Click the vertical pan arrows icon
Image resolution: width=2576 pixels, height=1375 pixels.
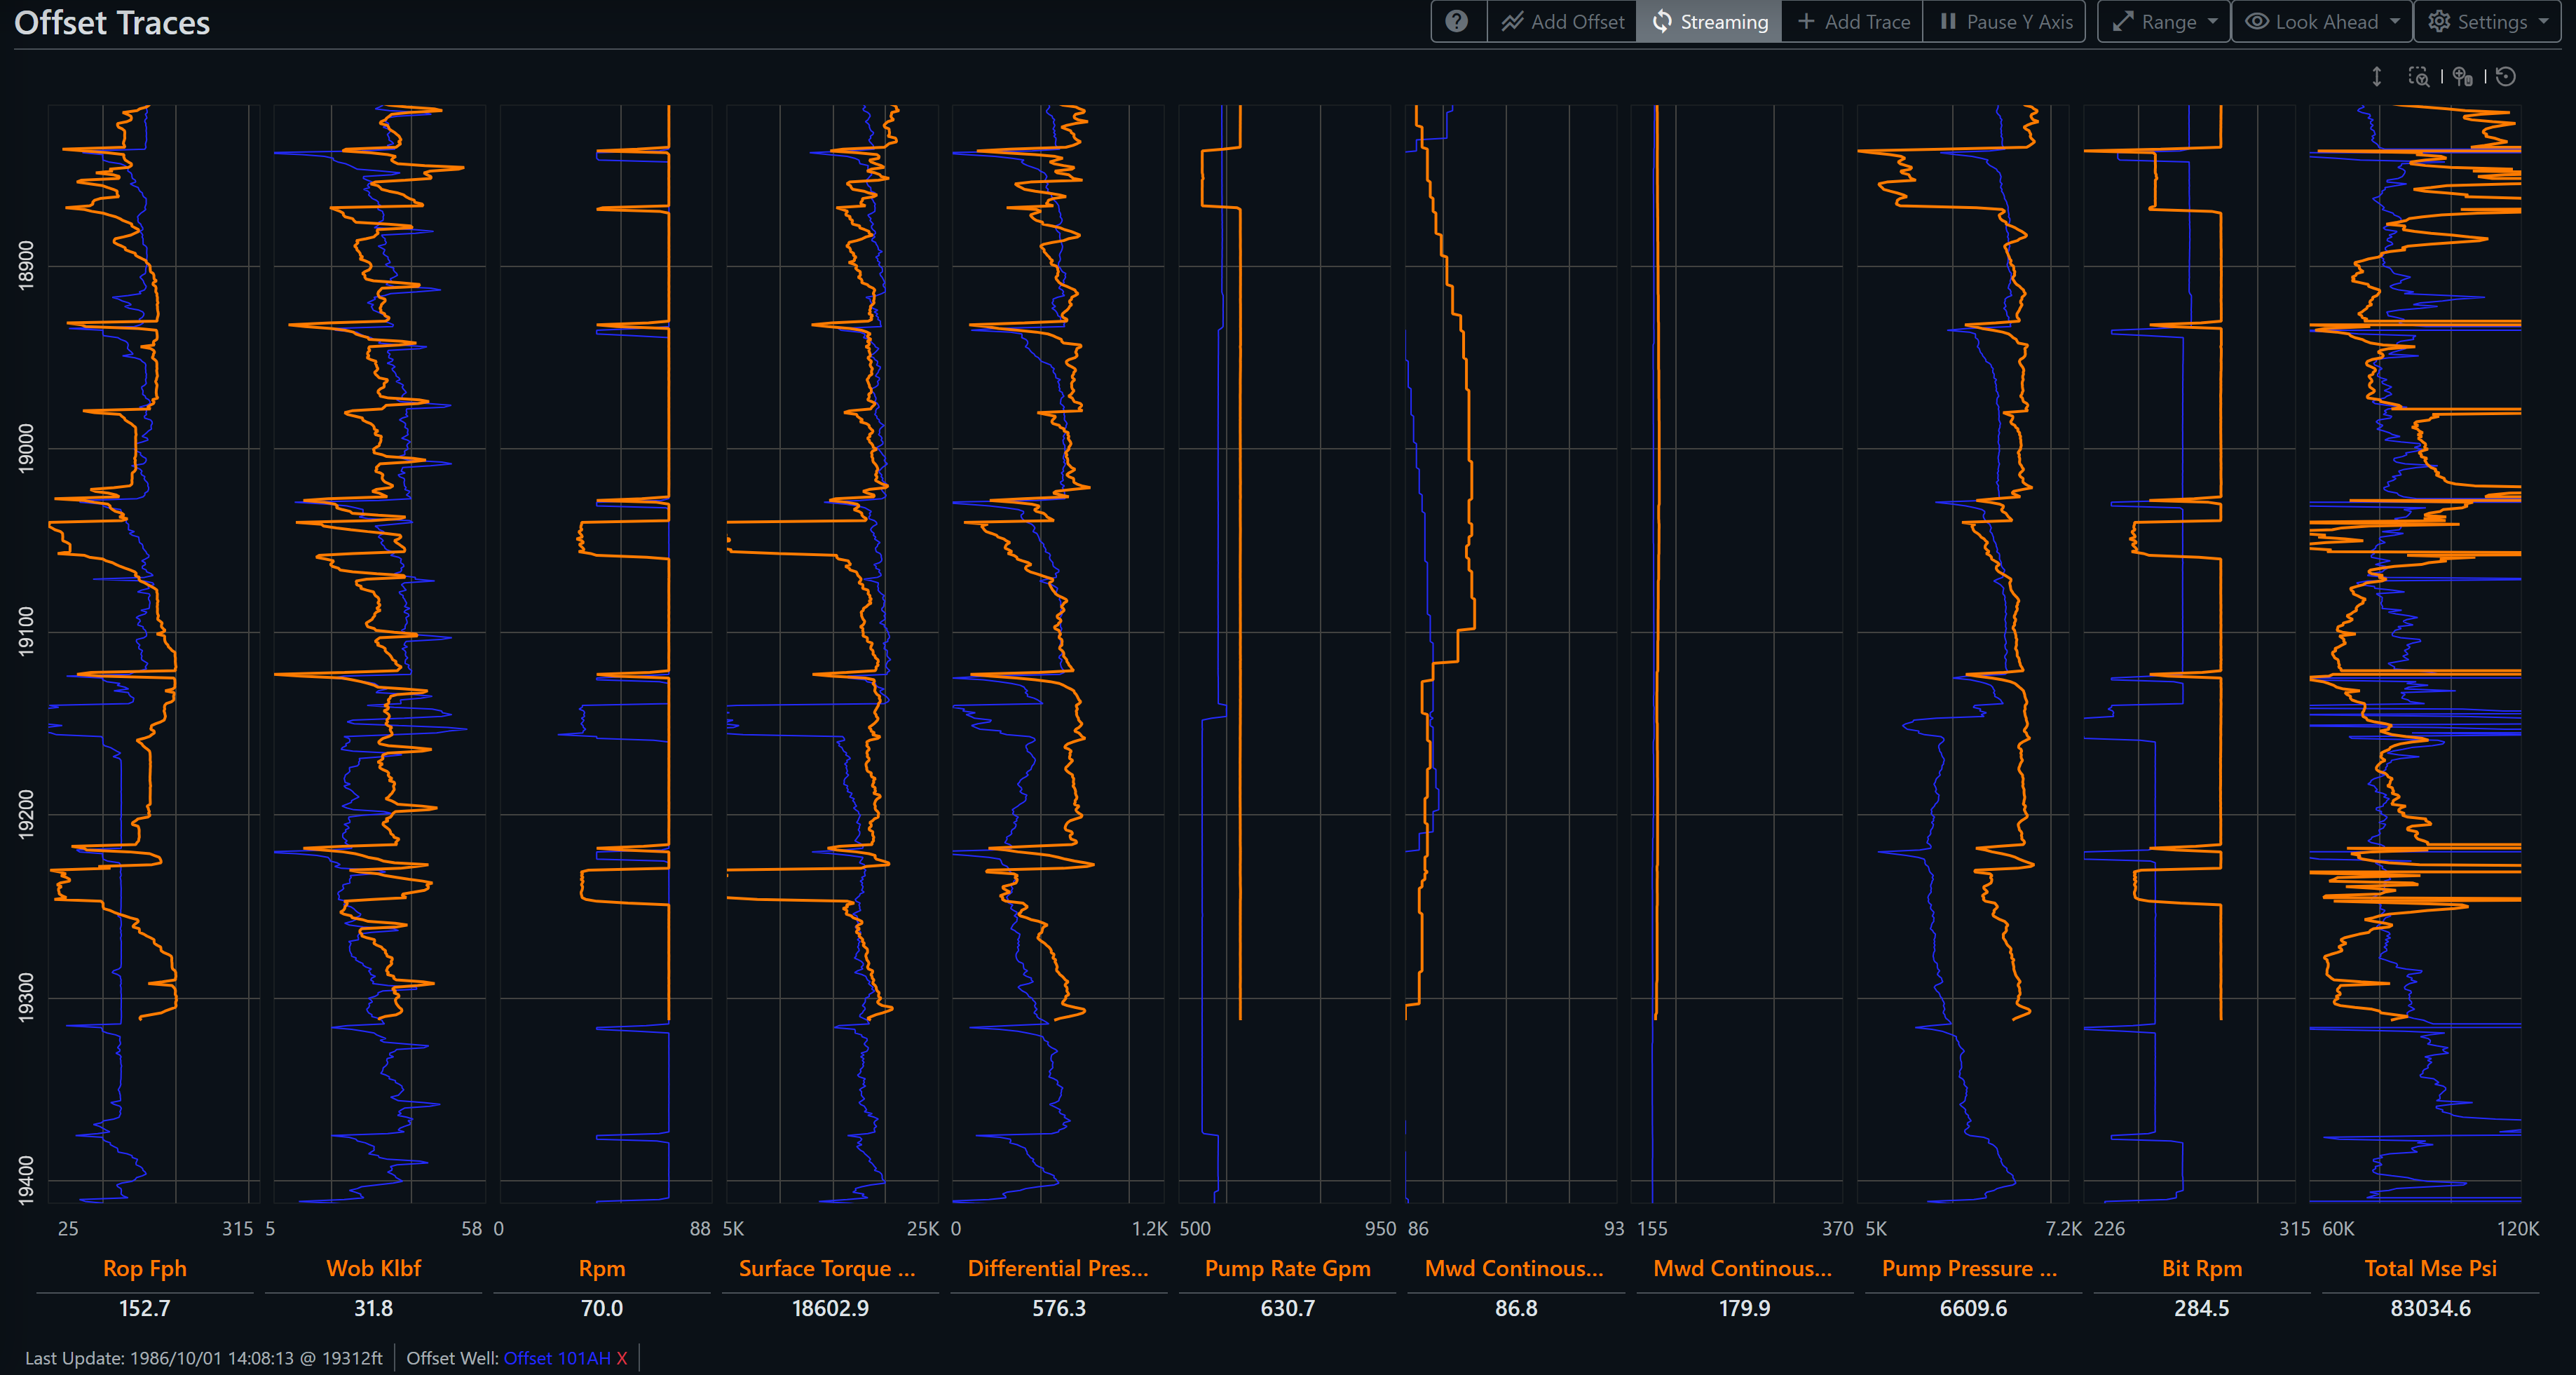tap(2377, 77)
